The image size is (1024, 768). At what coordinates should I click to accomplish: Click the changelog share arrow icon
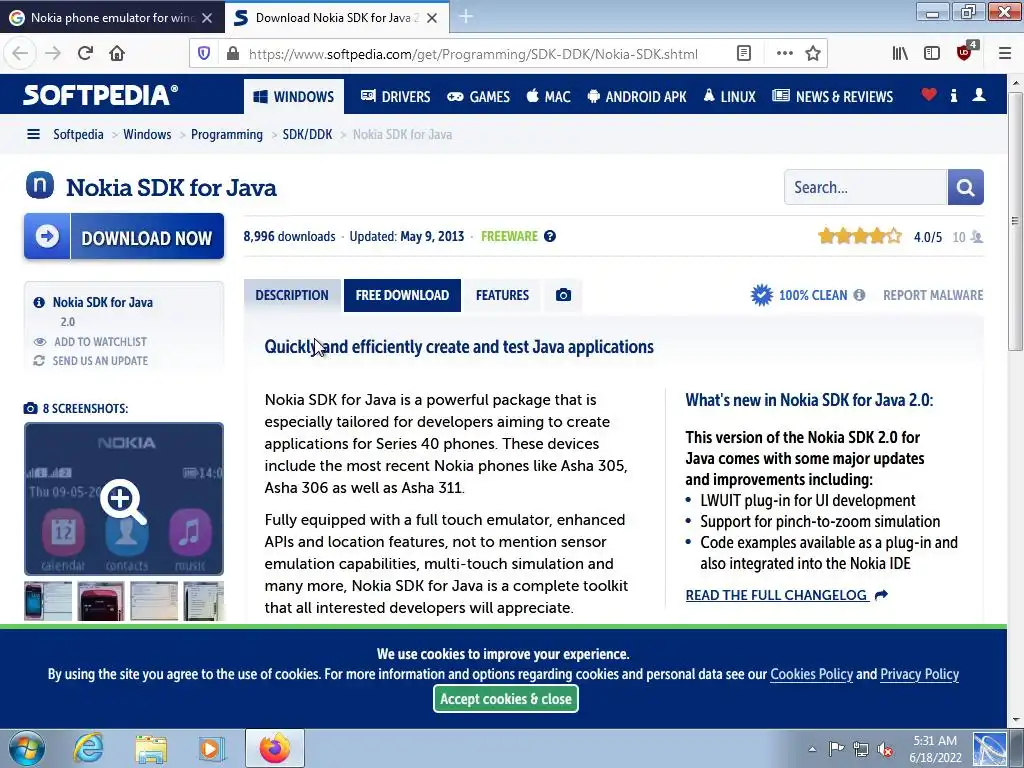[x=881, y=595]
